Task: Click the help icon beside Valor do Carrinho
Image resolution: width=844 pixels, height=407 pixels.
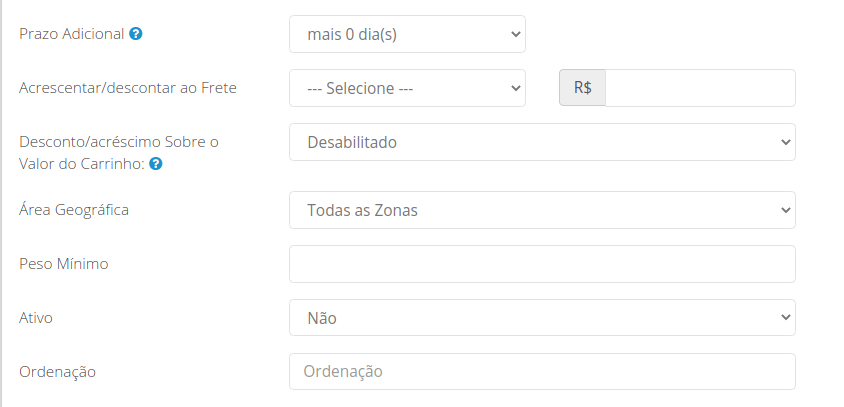Action: 156,164
